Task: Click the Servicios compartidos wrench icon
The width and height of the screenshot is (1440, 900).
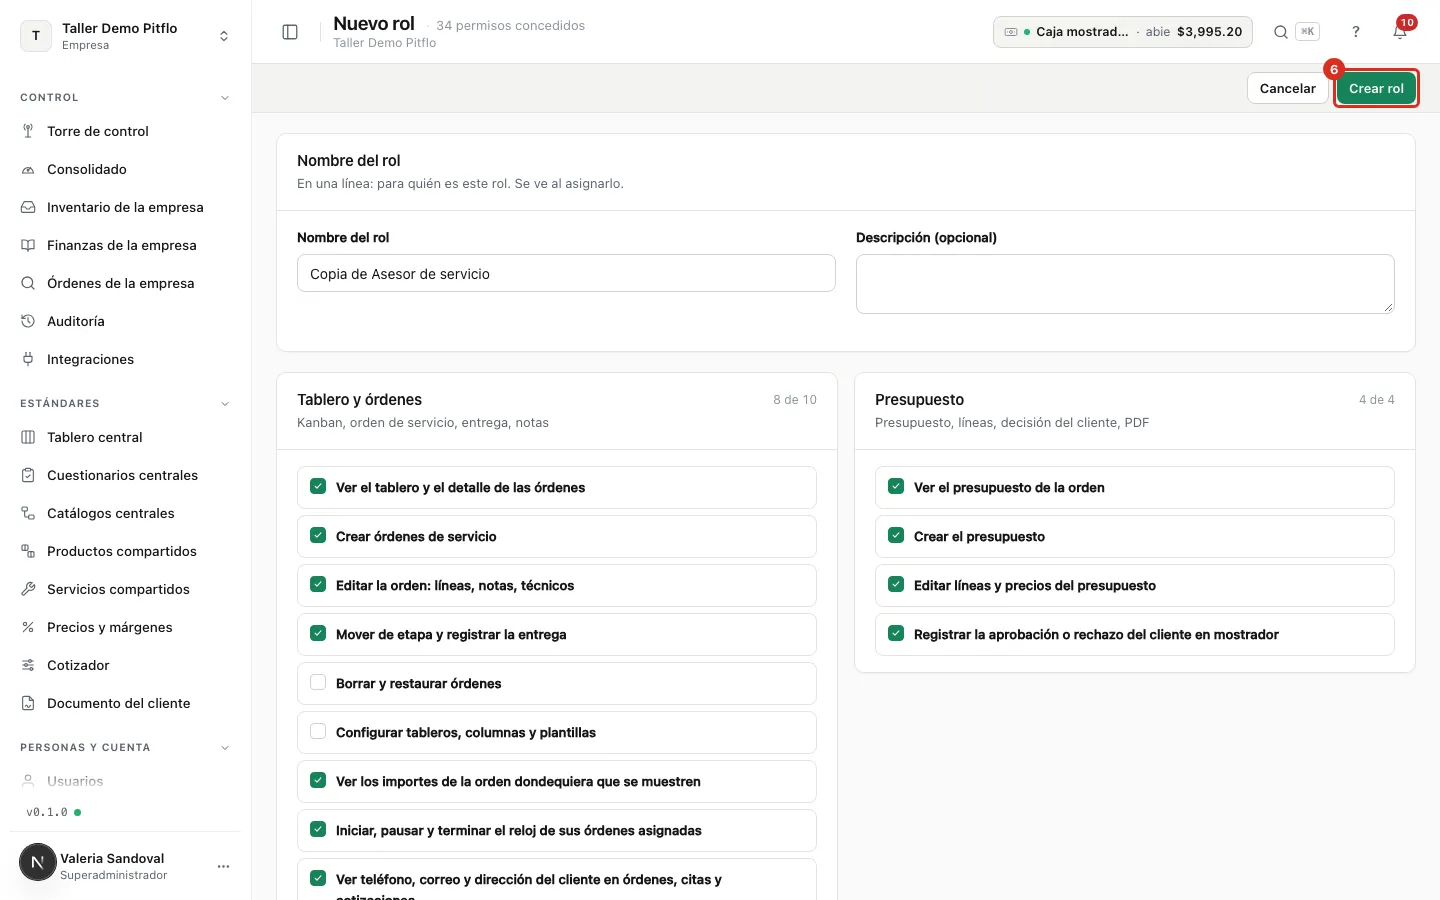Action: point(28,589)
